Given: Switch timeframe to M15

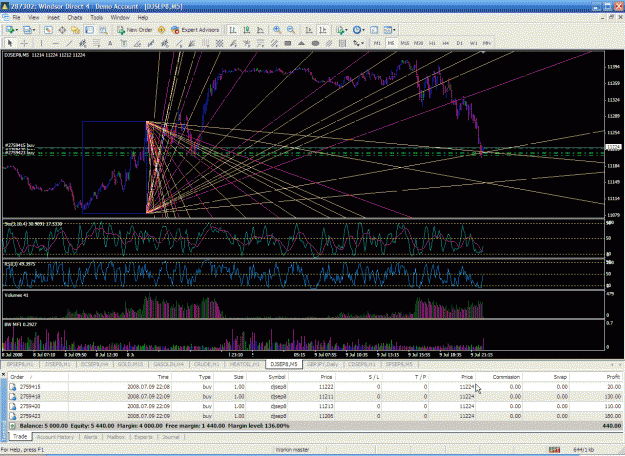Looking at the screenshot, I should point(405,43).
